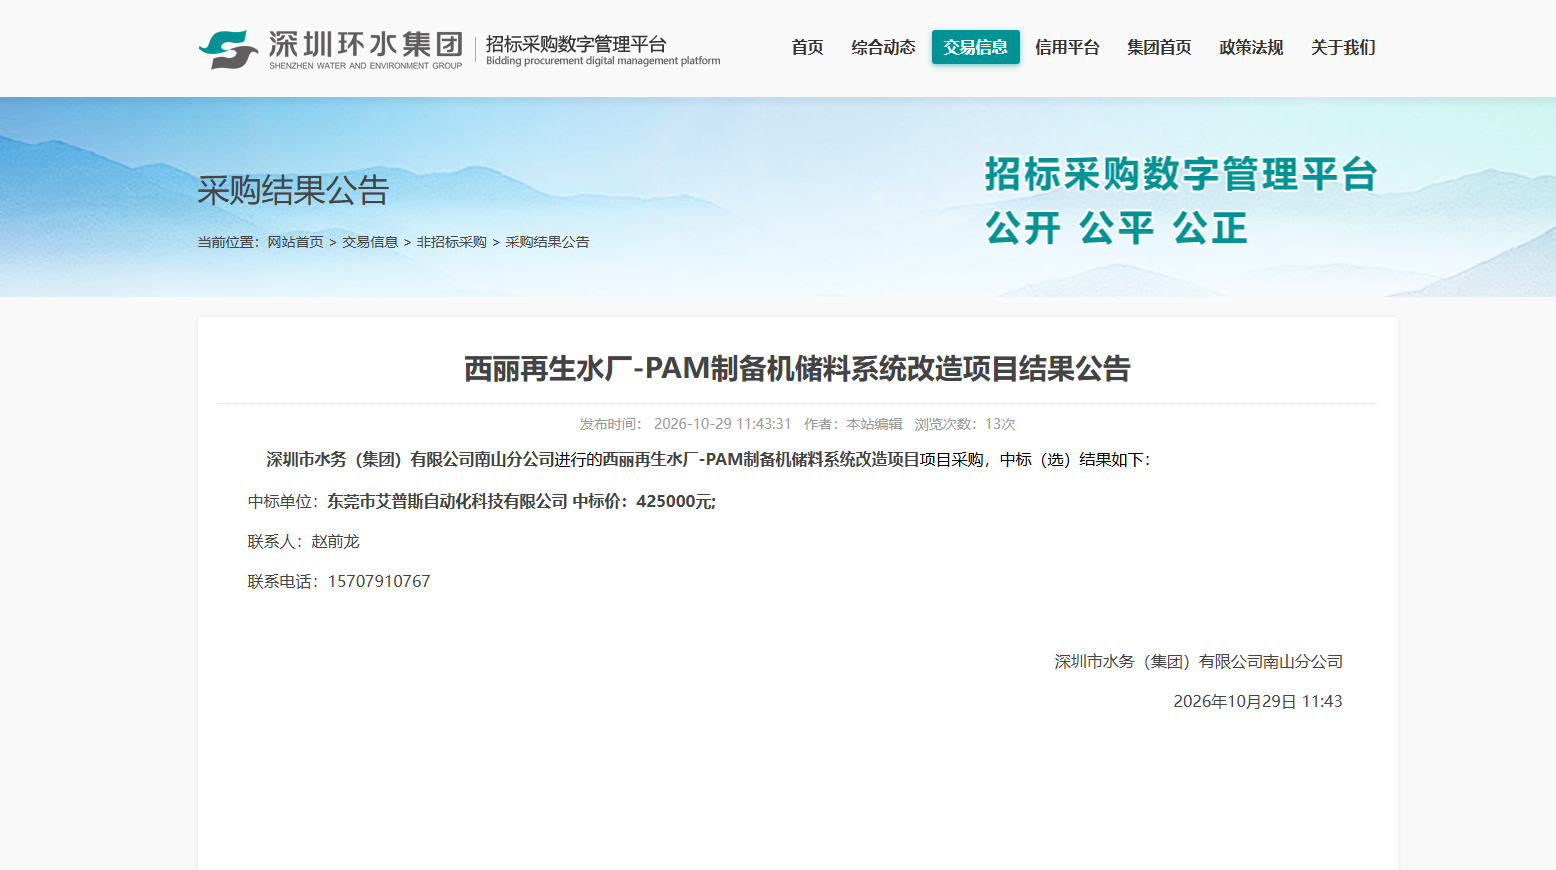Viewport: 1556px width, 870px height.
Task: Click the signature 深圳市水务（集团）有限公司南山分公司
Action: point(1198,661)
